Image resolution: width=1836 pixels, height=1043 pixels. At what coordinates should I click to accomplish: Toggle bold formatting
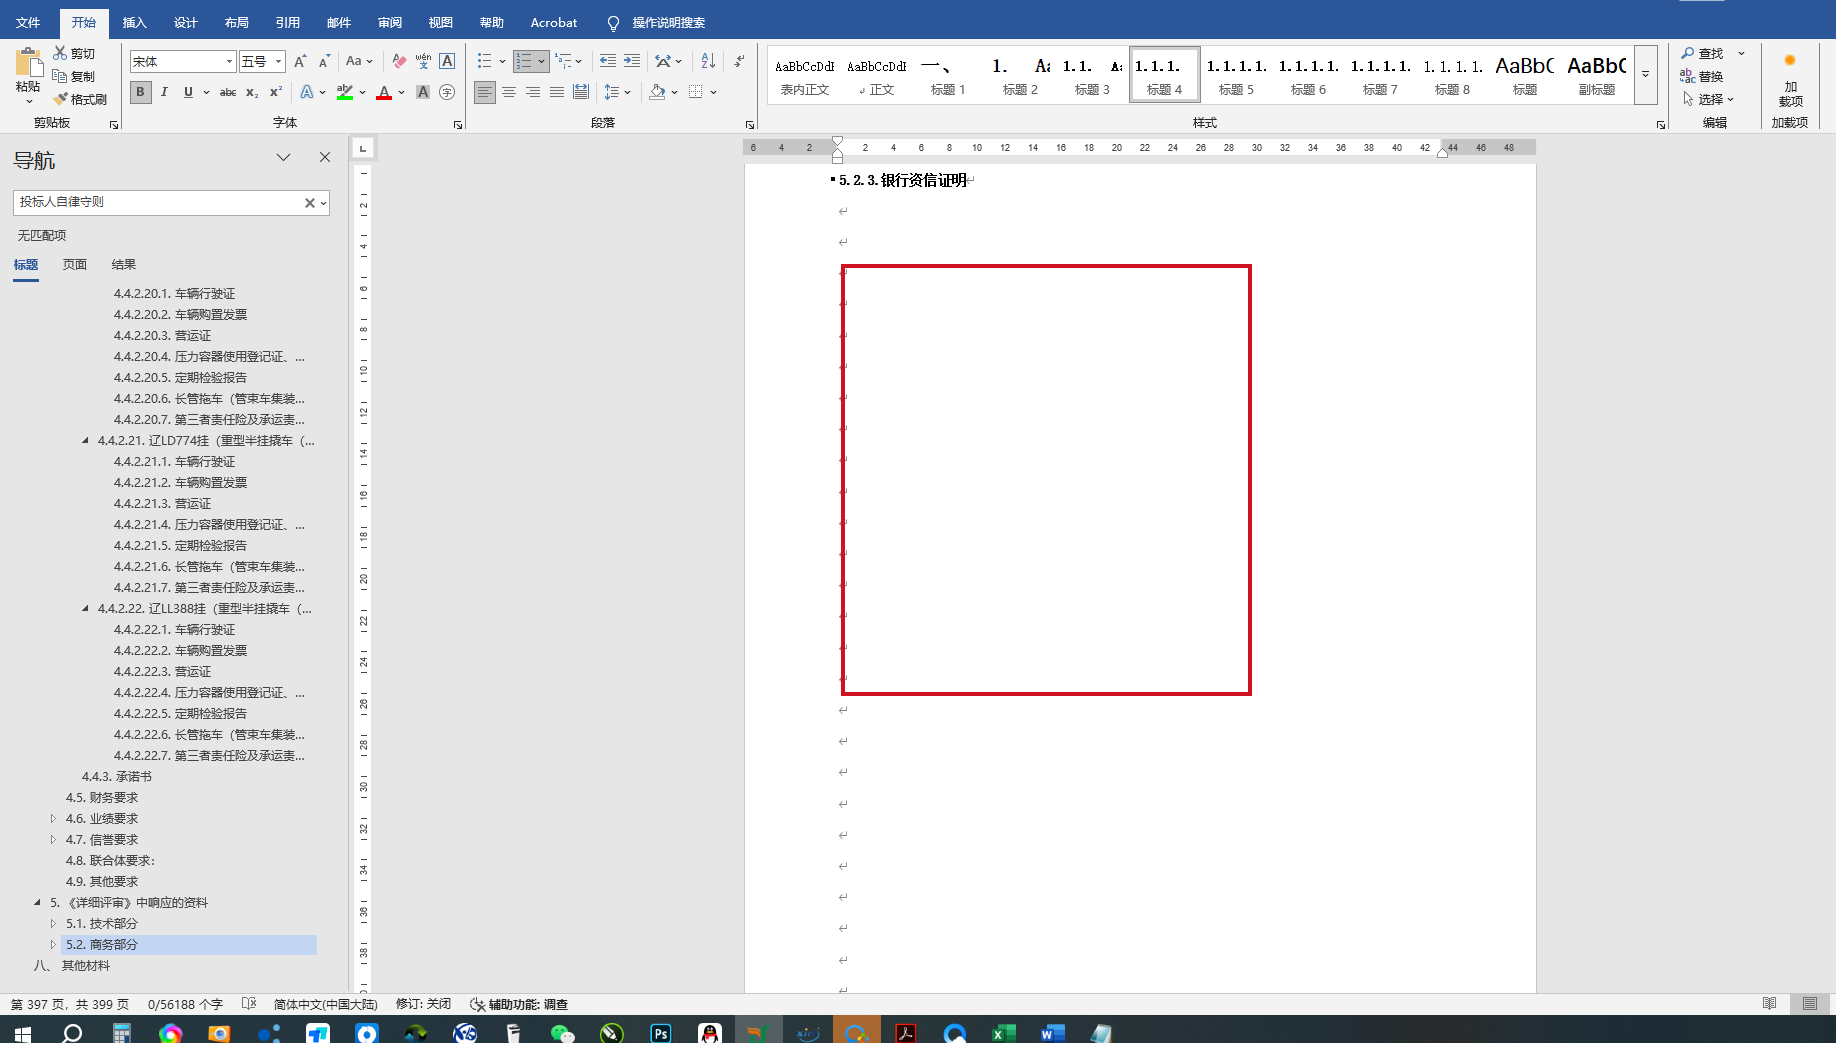click(140, 92)
